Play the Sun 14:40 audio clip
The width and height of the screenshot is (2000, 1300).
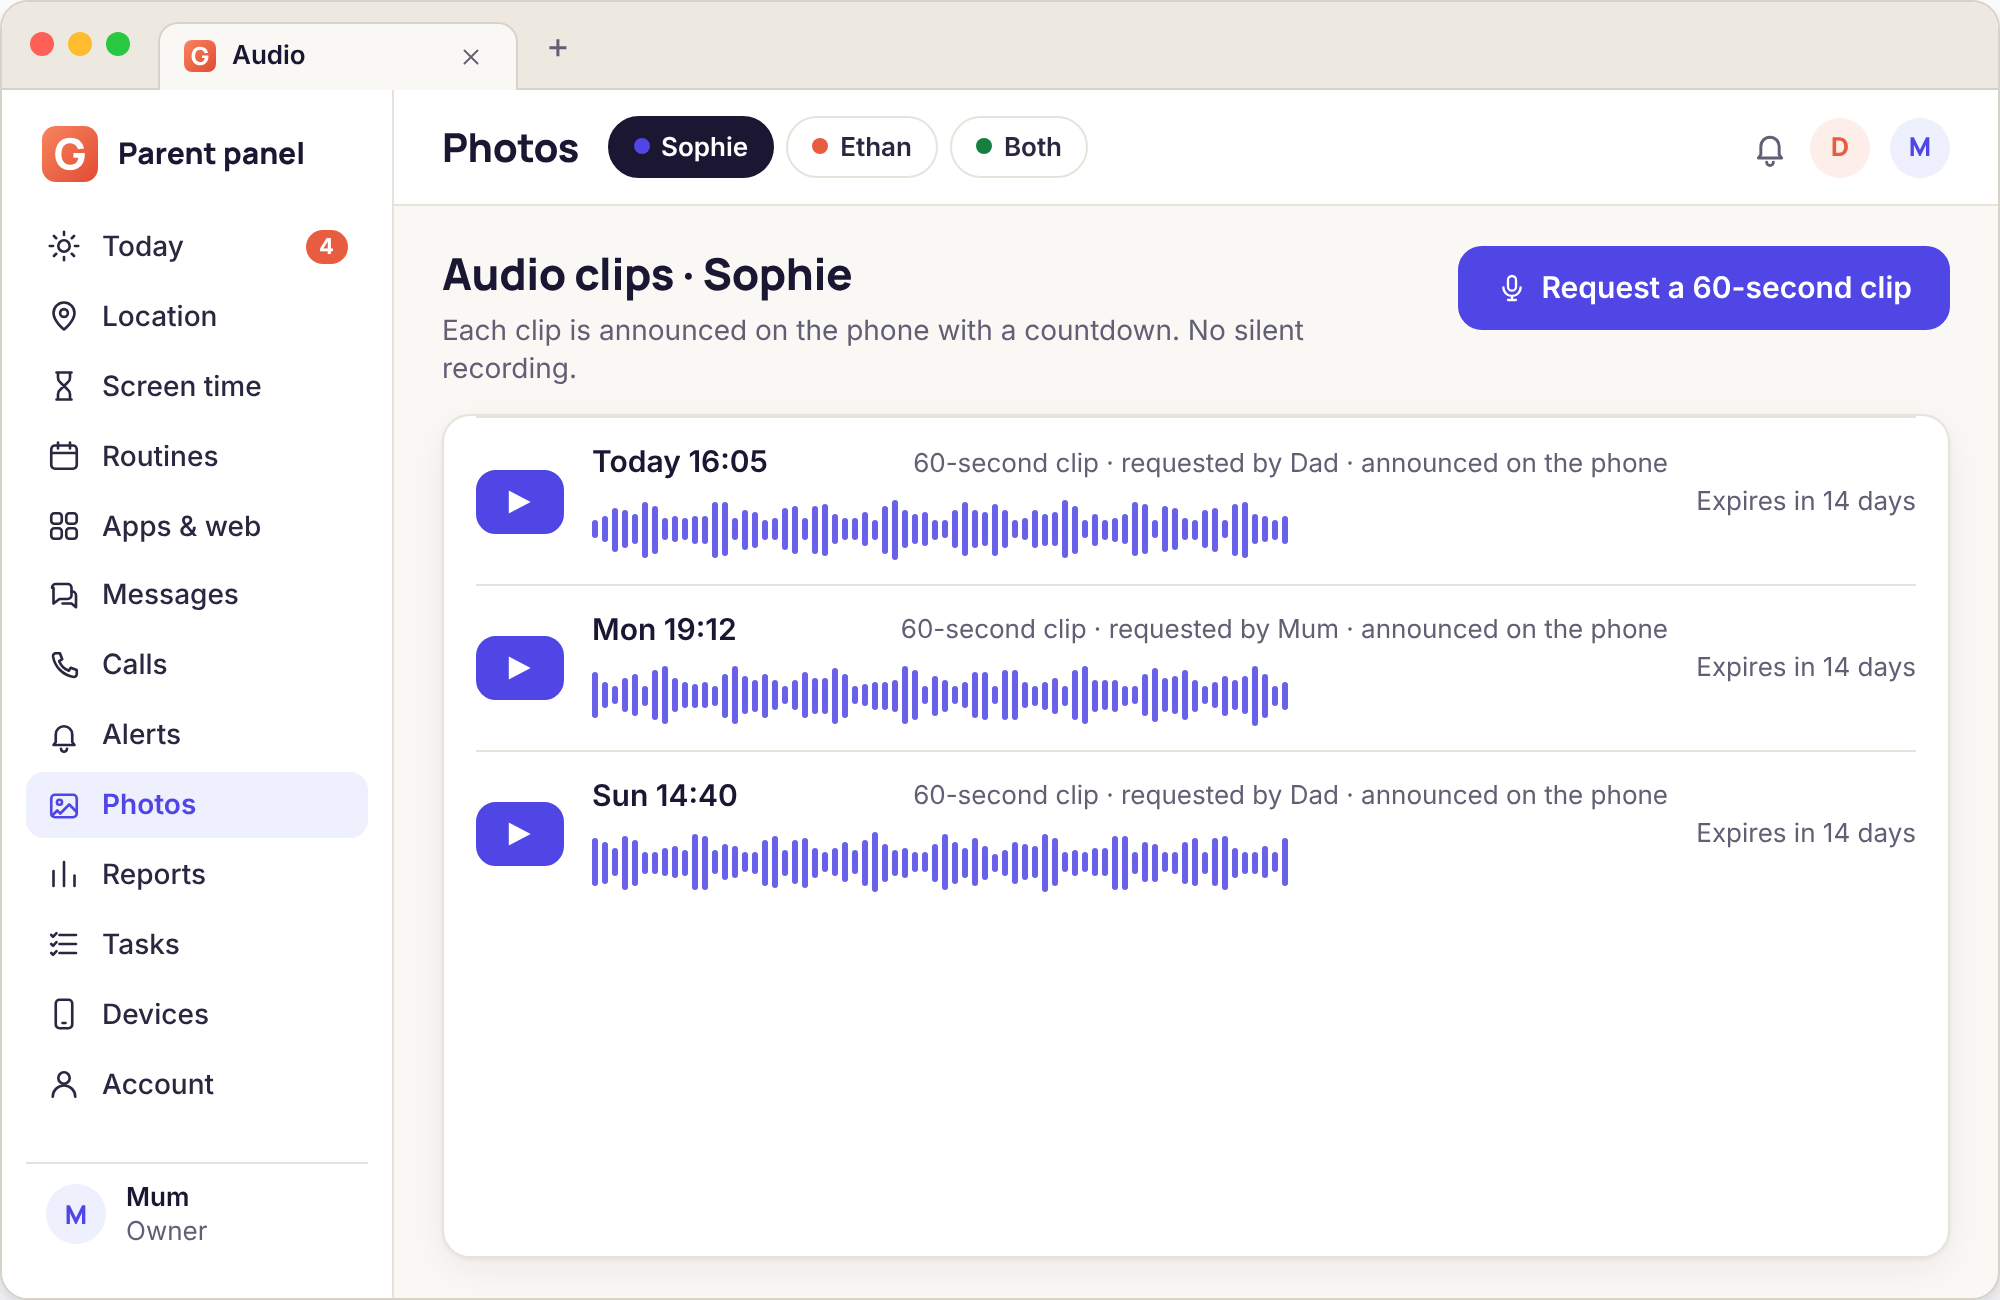coord(520,834)
